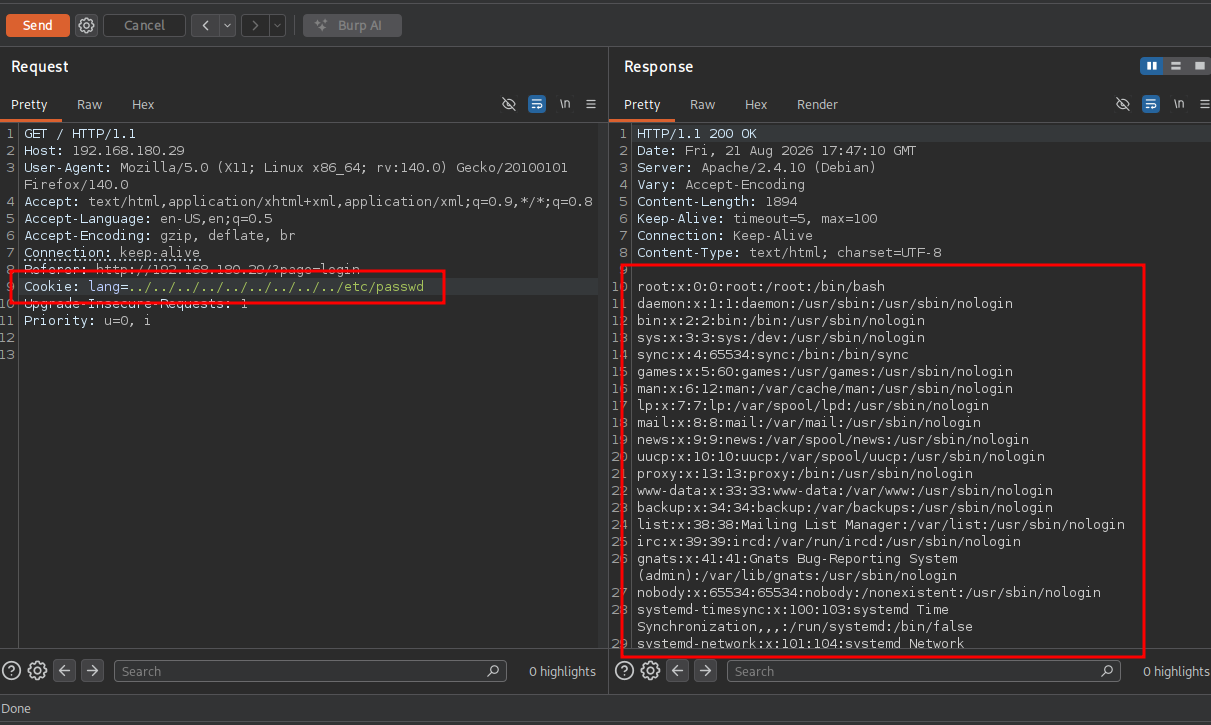This screenshot has width=1211, height=725.
Task: Jump to previous match in Response search
Action: (x=678, y=671)
